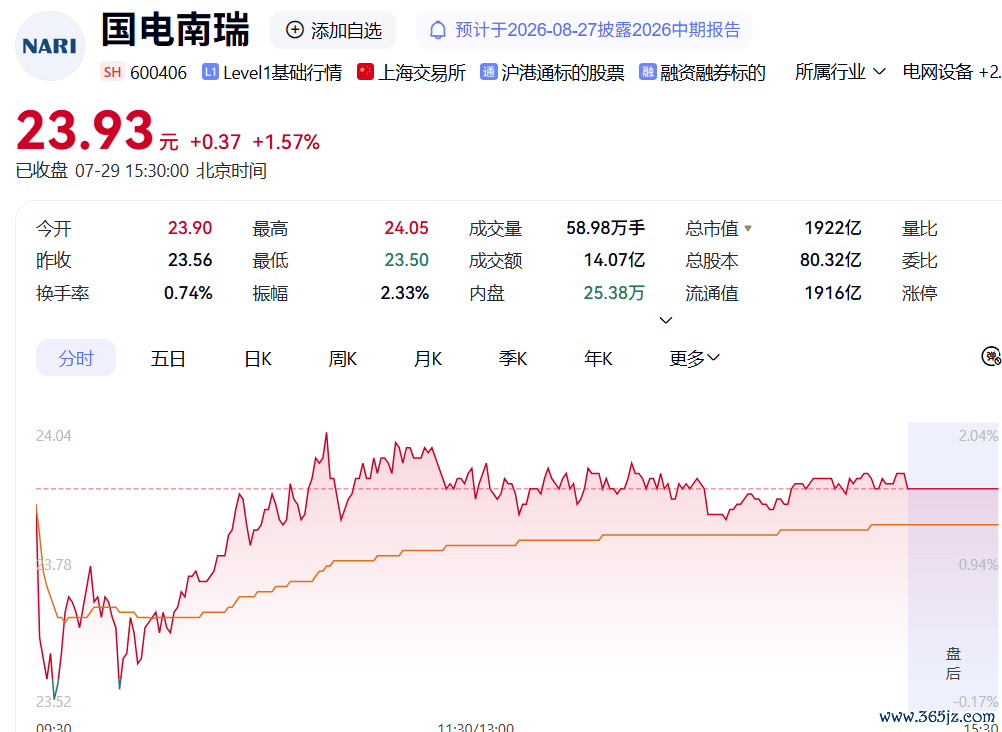This screenshot has width=1002, height=732.
Task: Switch to the 季K tab
Action: click(513, 359)
